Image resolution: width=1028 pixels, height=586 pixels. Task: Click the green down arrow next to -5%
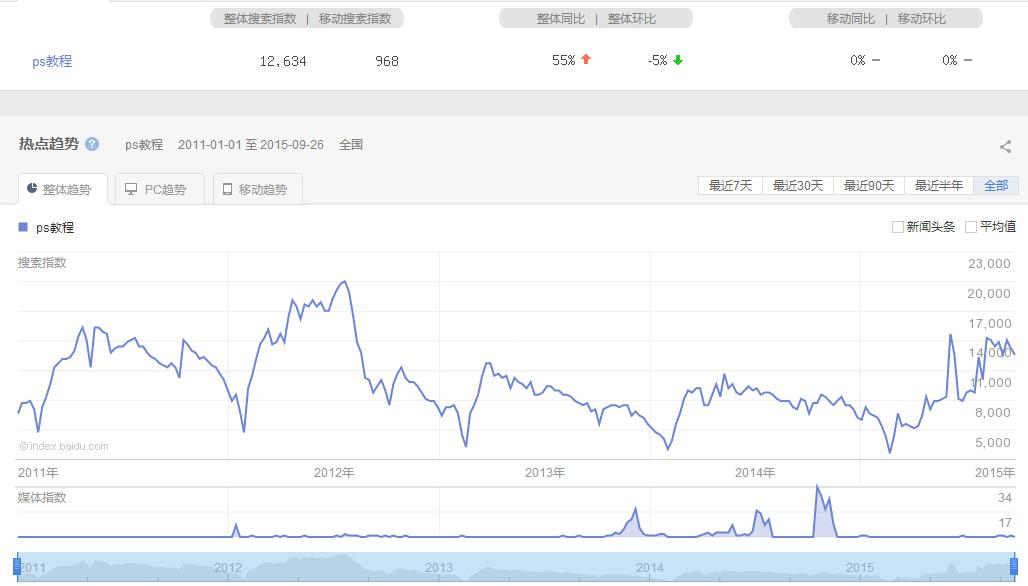click(x=678, y=60)
